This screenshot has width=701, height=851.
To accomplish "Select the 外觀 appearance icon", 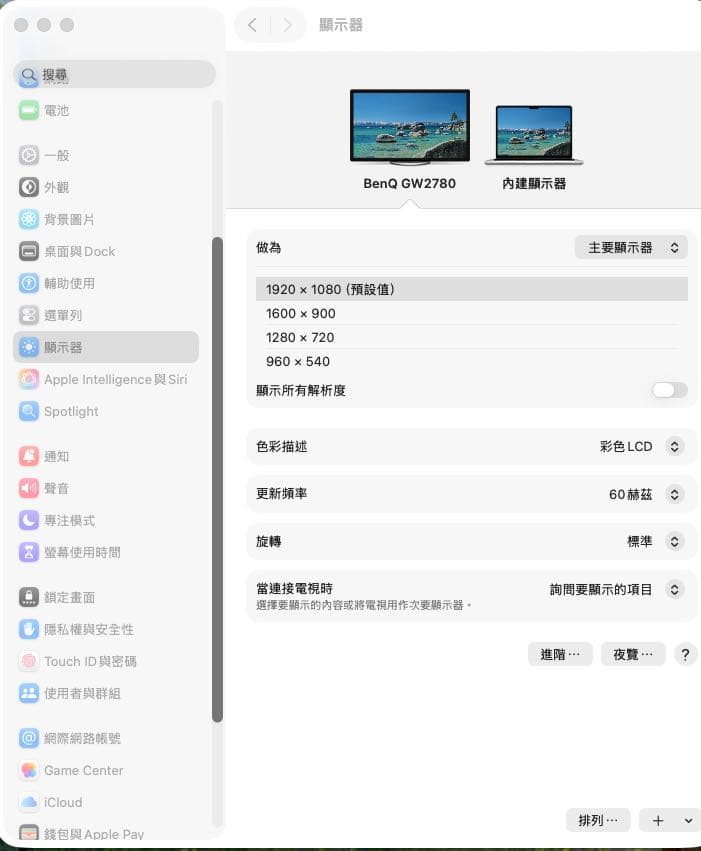I will click(x=29, y=187).
